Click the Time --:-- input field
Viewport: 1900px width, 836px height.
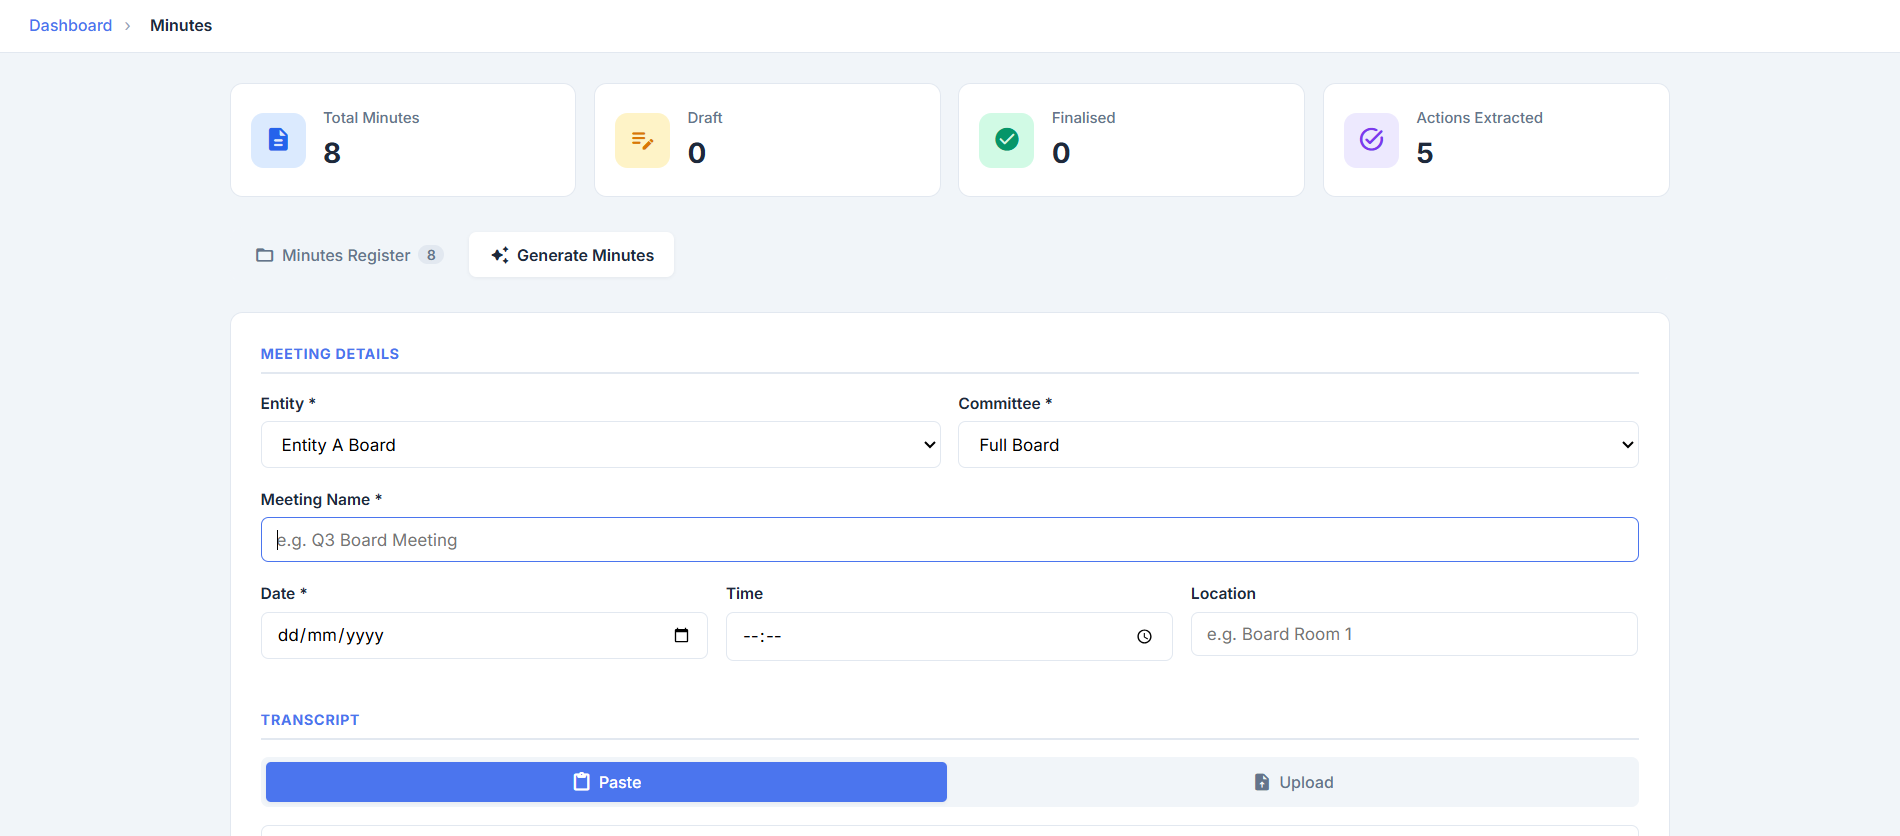point(948,636)
